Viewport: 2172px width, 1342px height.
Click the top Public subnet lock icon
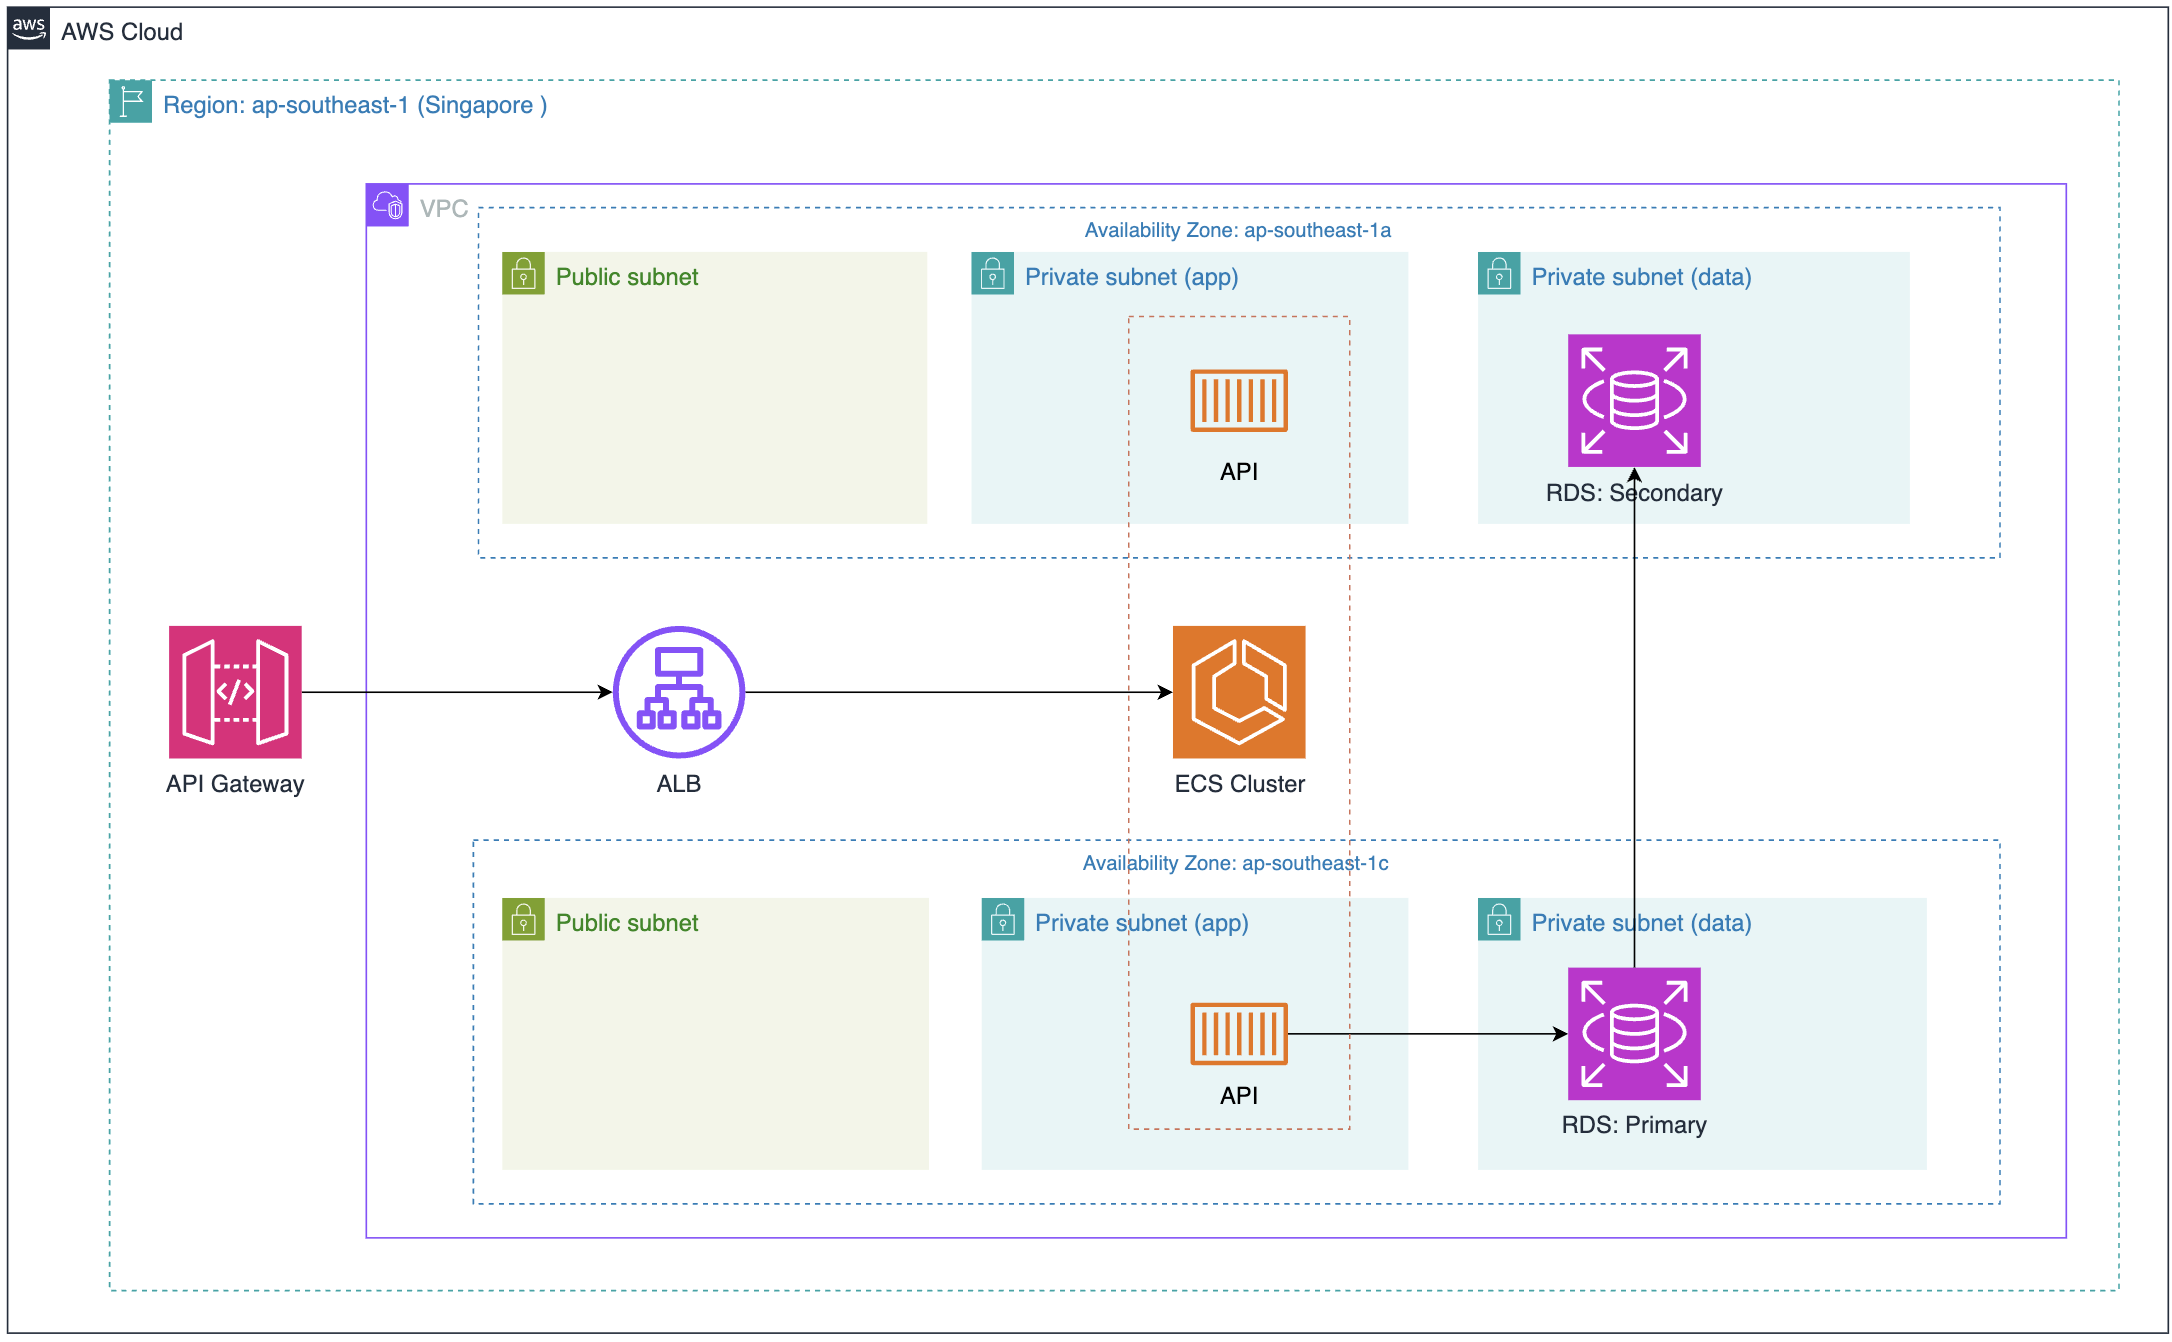(523, 273)
